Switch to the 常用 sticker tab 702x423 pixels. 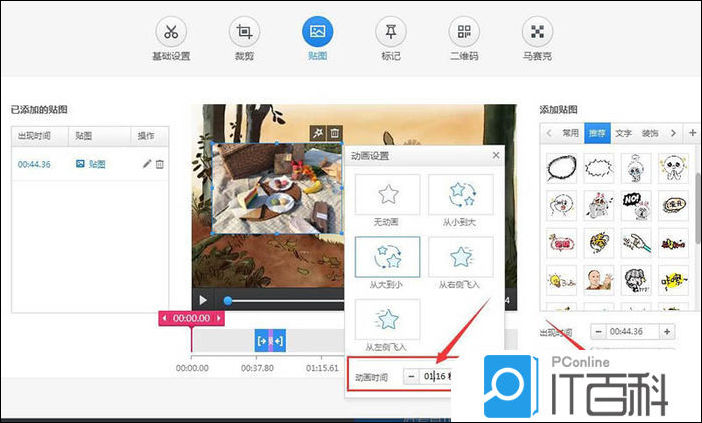[570, 133]
